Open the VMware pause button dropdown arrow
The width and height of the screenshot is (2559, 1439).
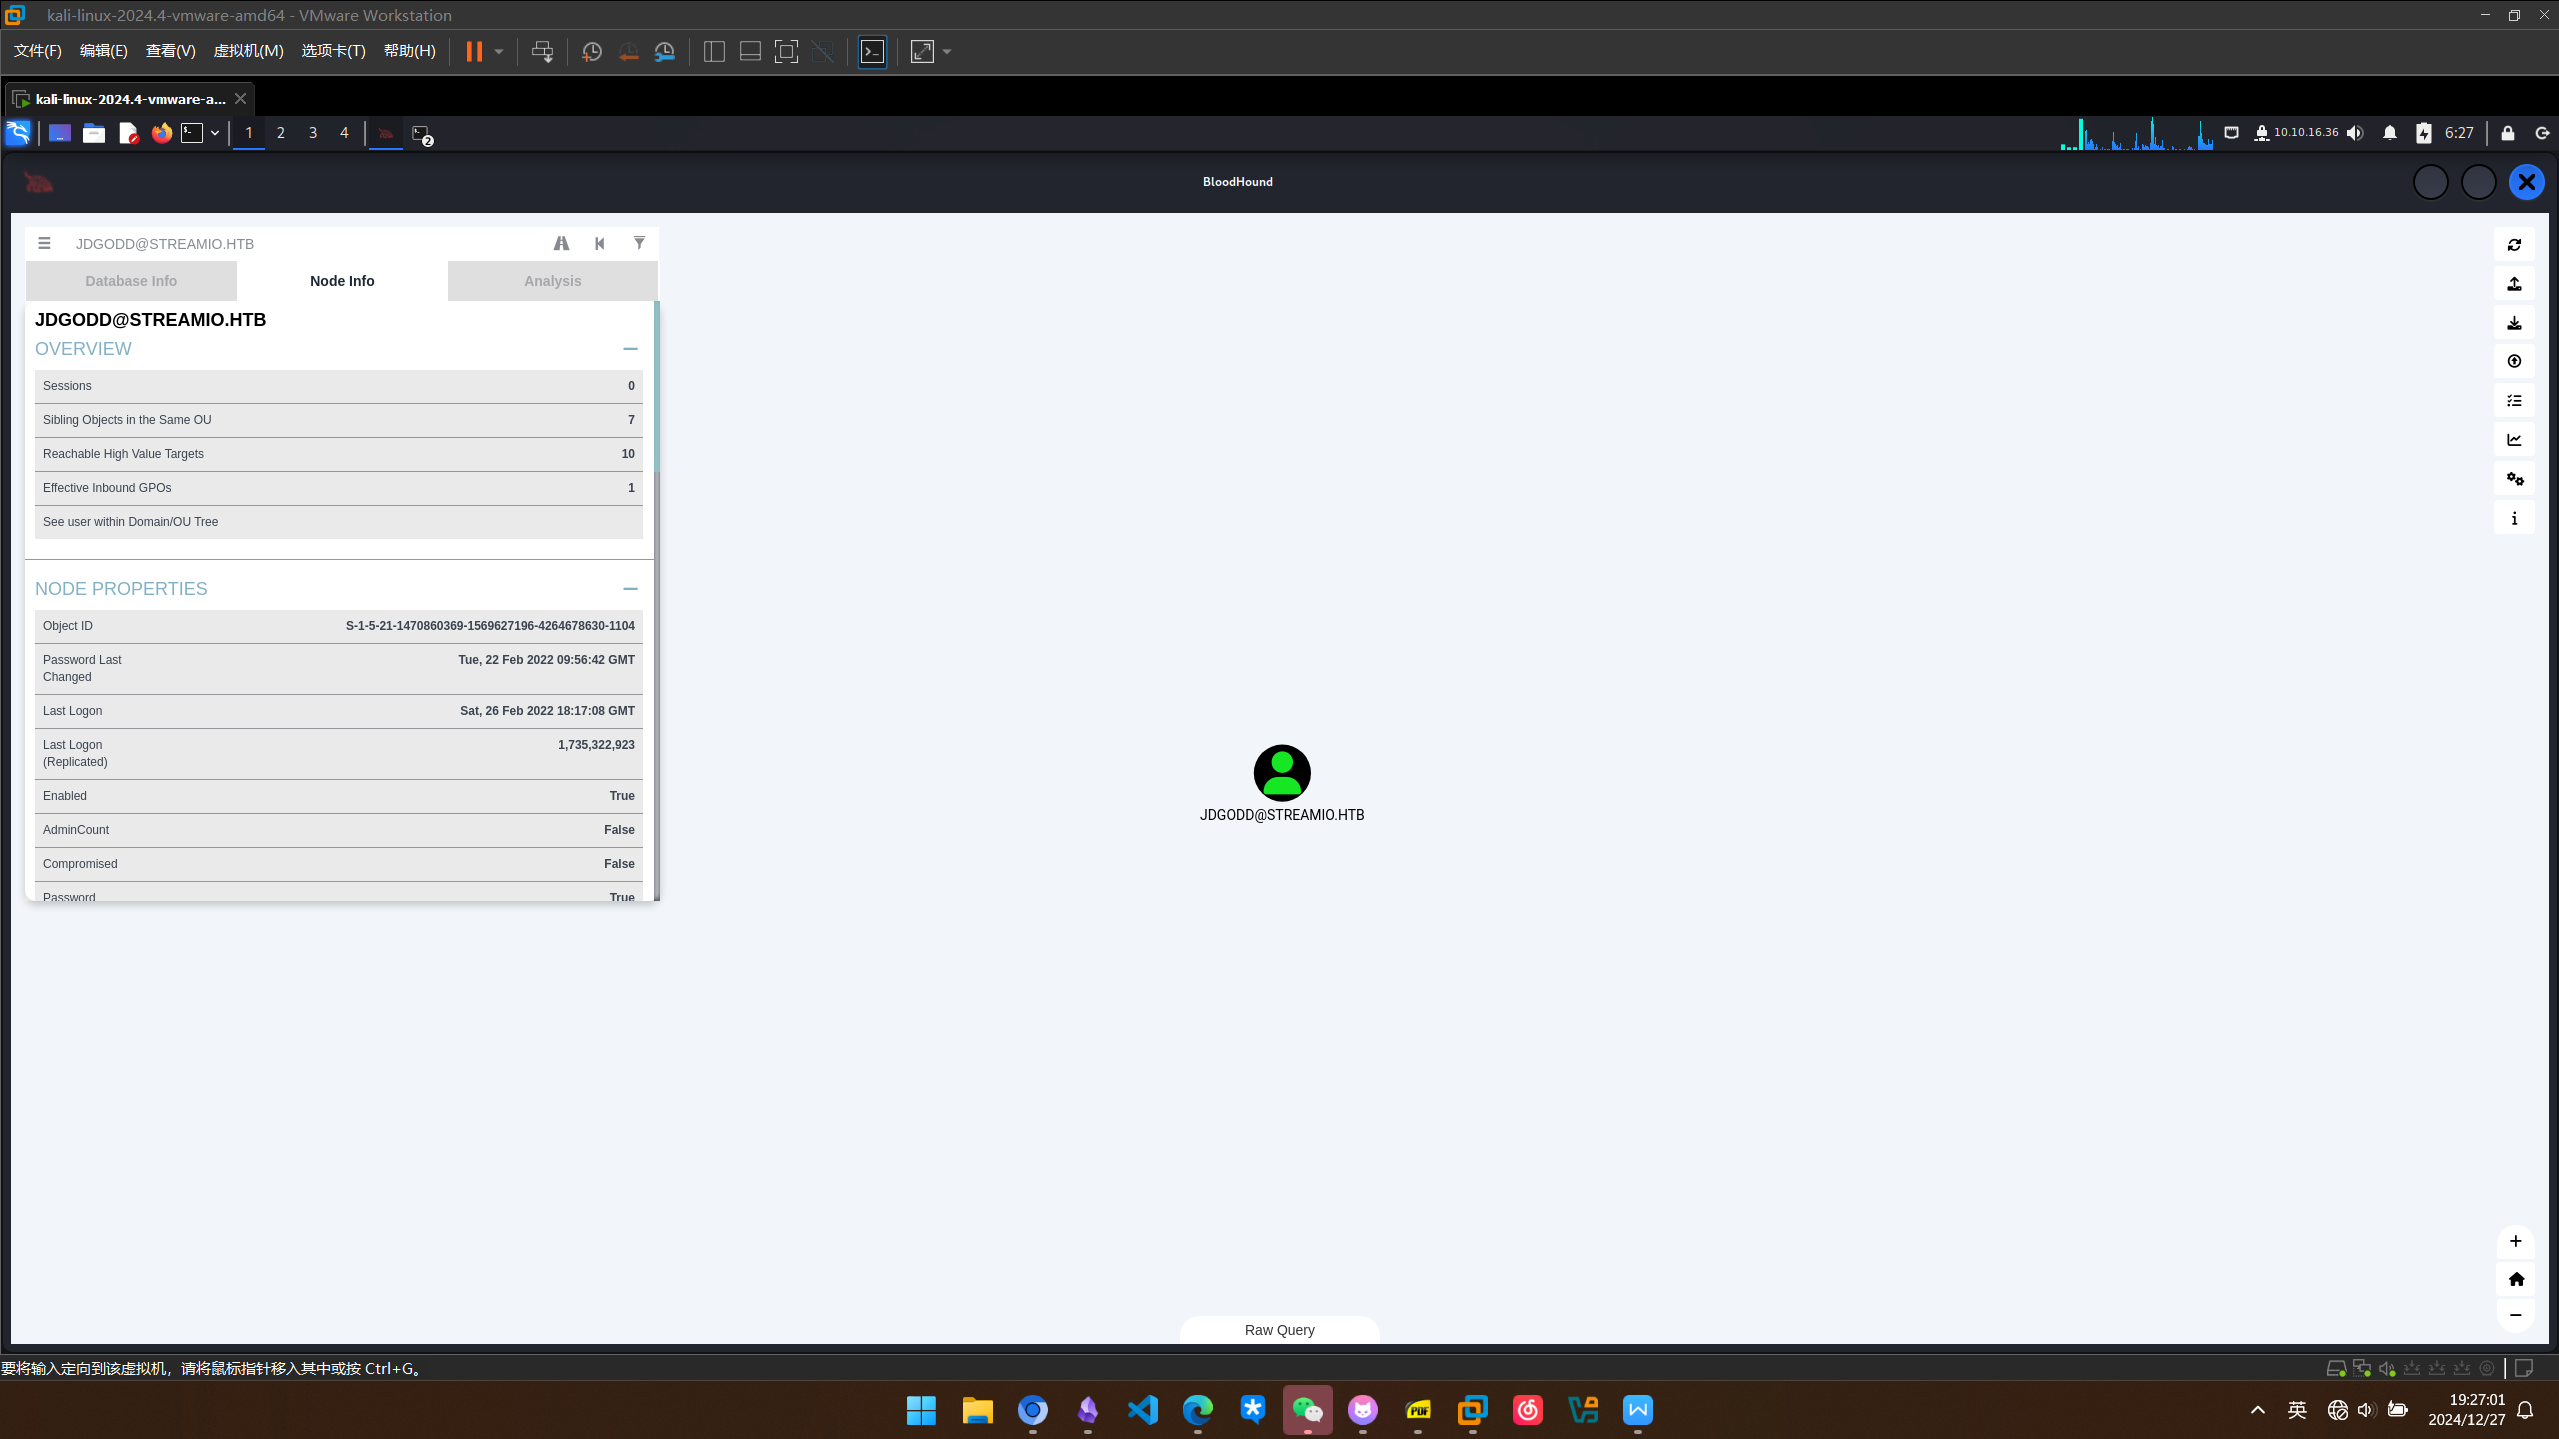pyautogui.click(x=499, y=52)
